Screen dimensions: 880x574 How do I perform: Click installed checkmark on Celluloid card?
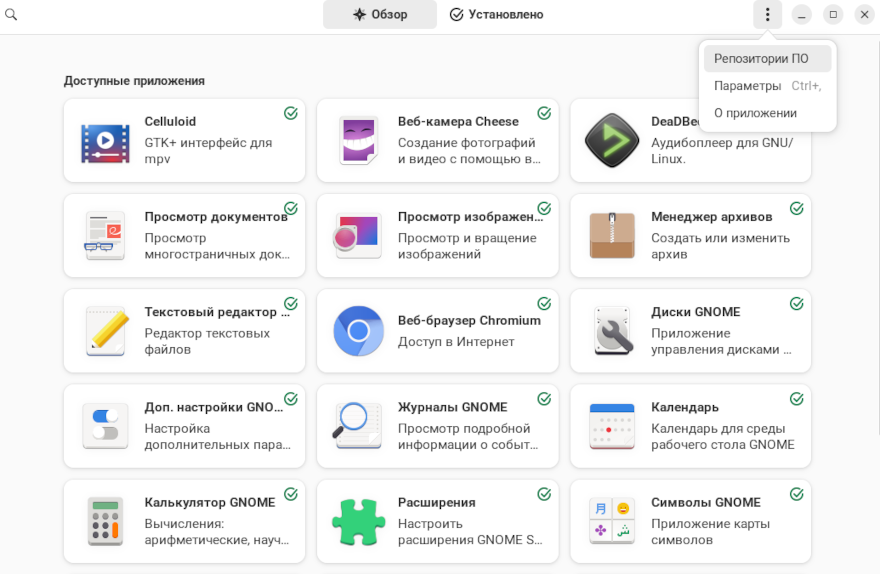click(x=291, y=113)
